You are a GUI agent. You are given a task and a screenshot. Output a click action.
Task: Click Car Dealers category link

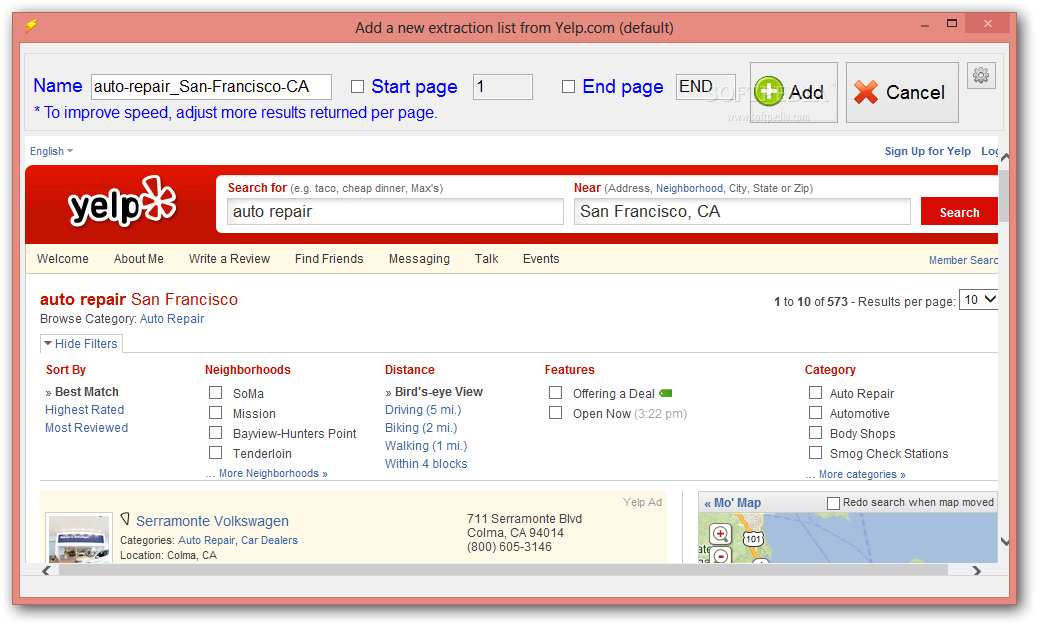click(x=269, y=540)
